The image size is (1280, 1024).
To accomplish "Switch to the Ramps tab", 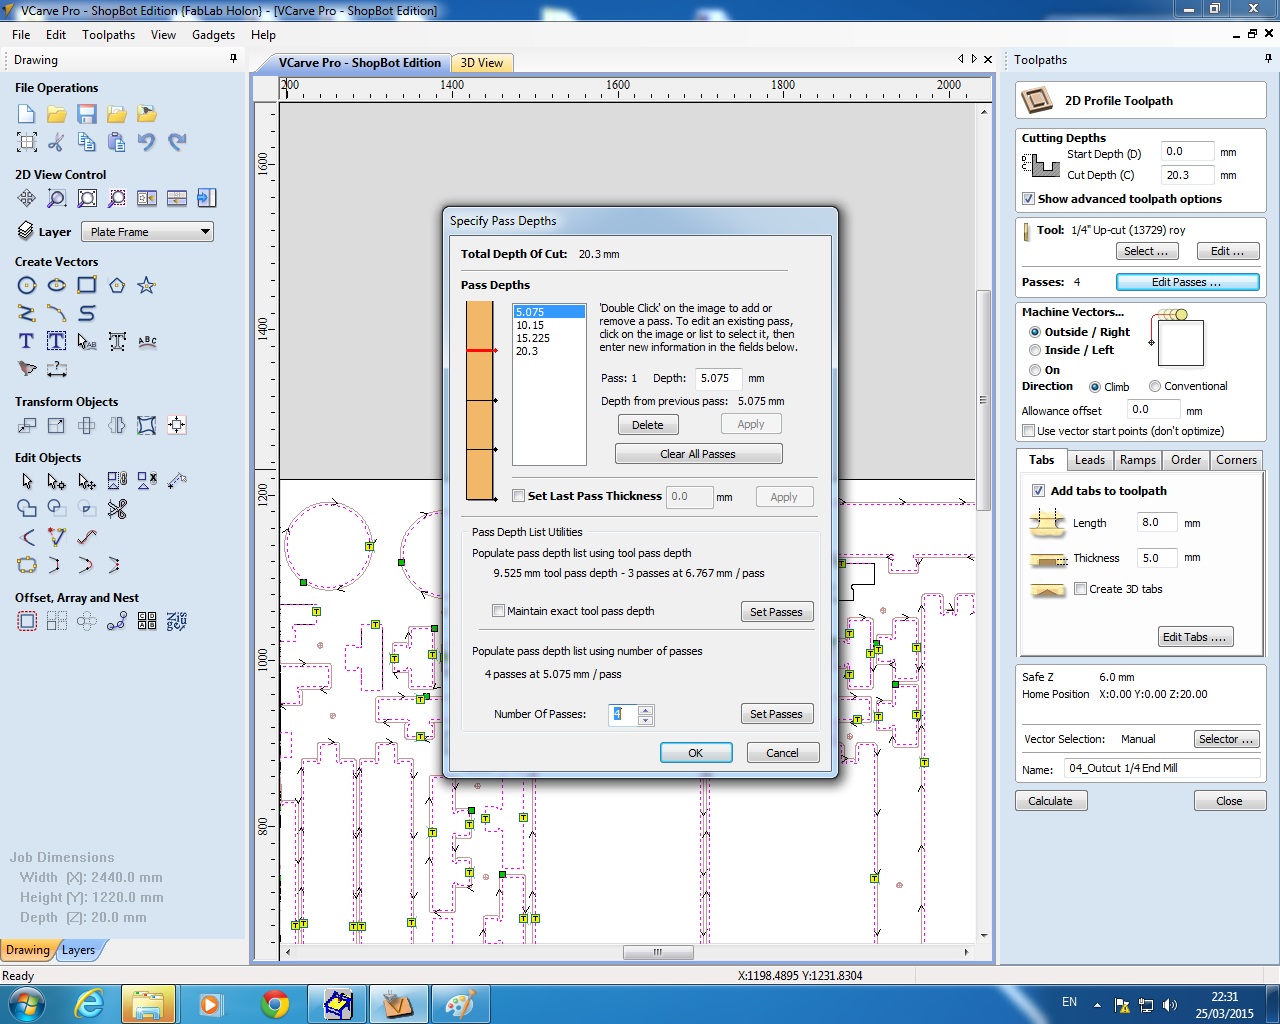I will coord(1138,460).
